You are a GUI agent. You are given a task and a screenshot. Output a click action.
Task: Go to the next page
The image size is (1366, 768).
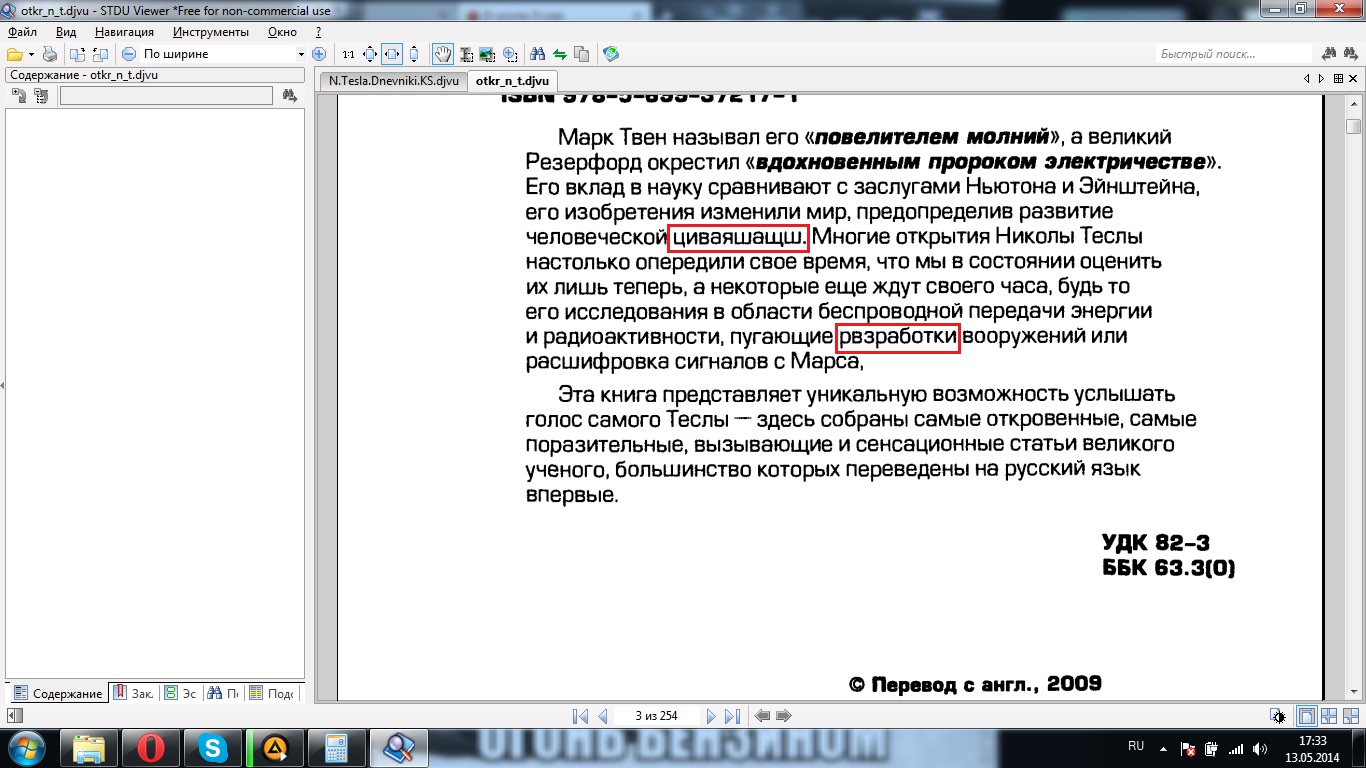click(x=711, y=716)
